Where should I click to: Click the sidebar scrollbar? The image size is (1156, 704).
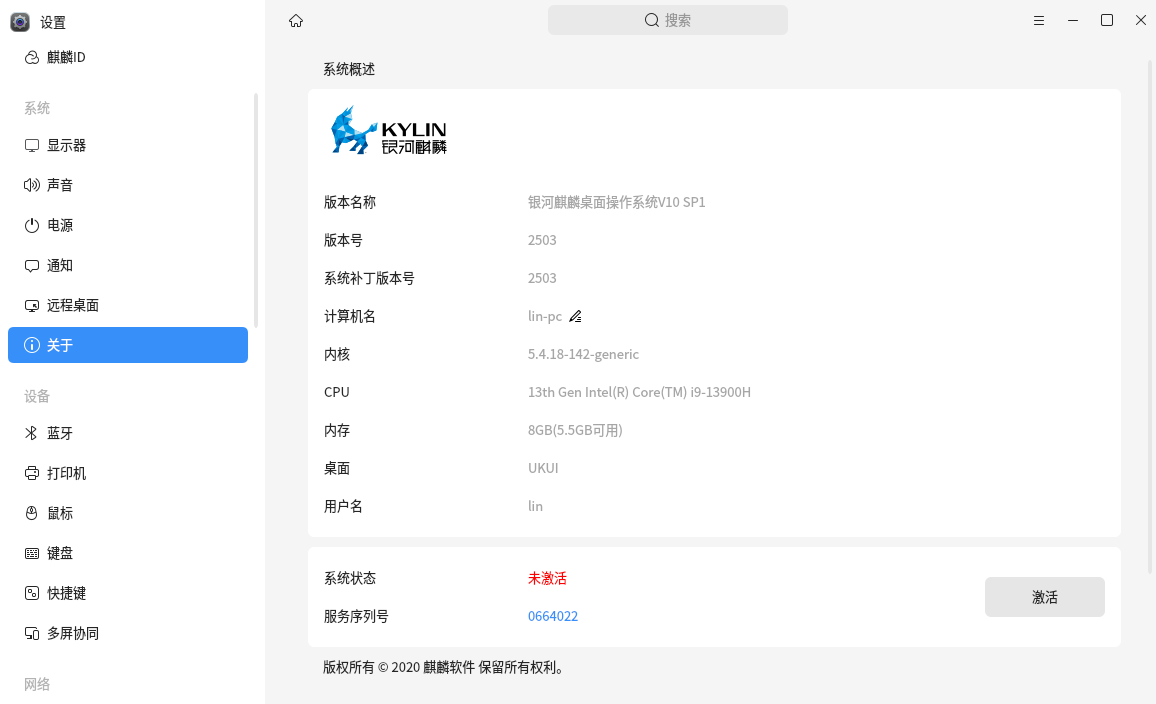click(x=256, y=210)
